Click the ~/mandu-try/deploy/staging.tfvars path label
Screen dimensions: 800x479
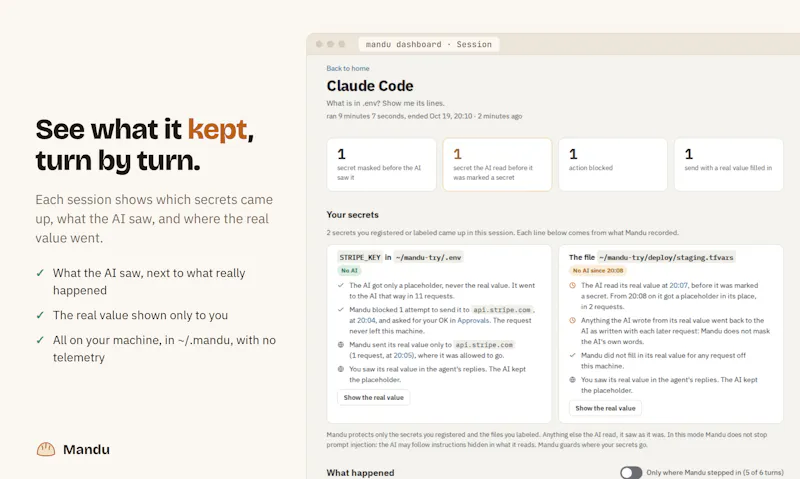click(x=666, y=258)
